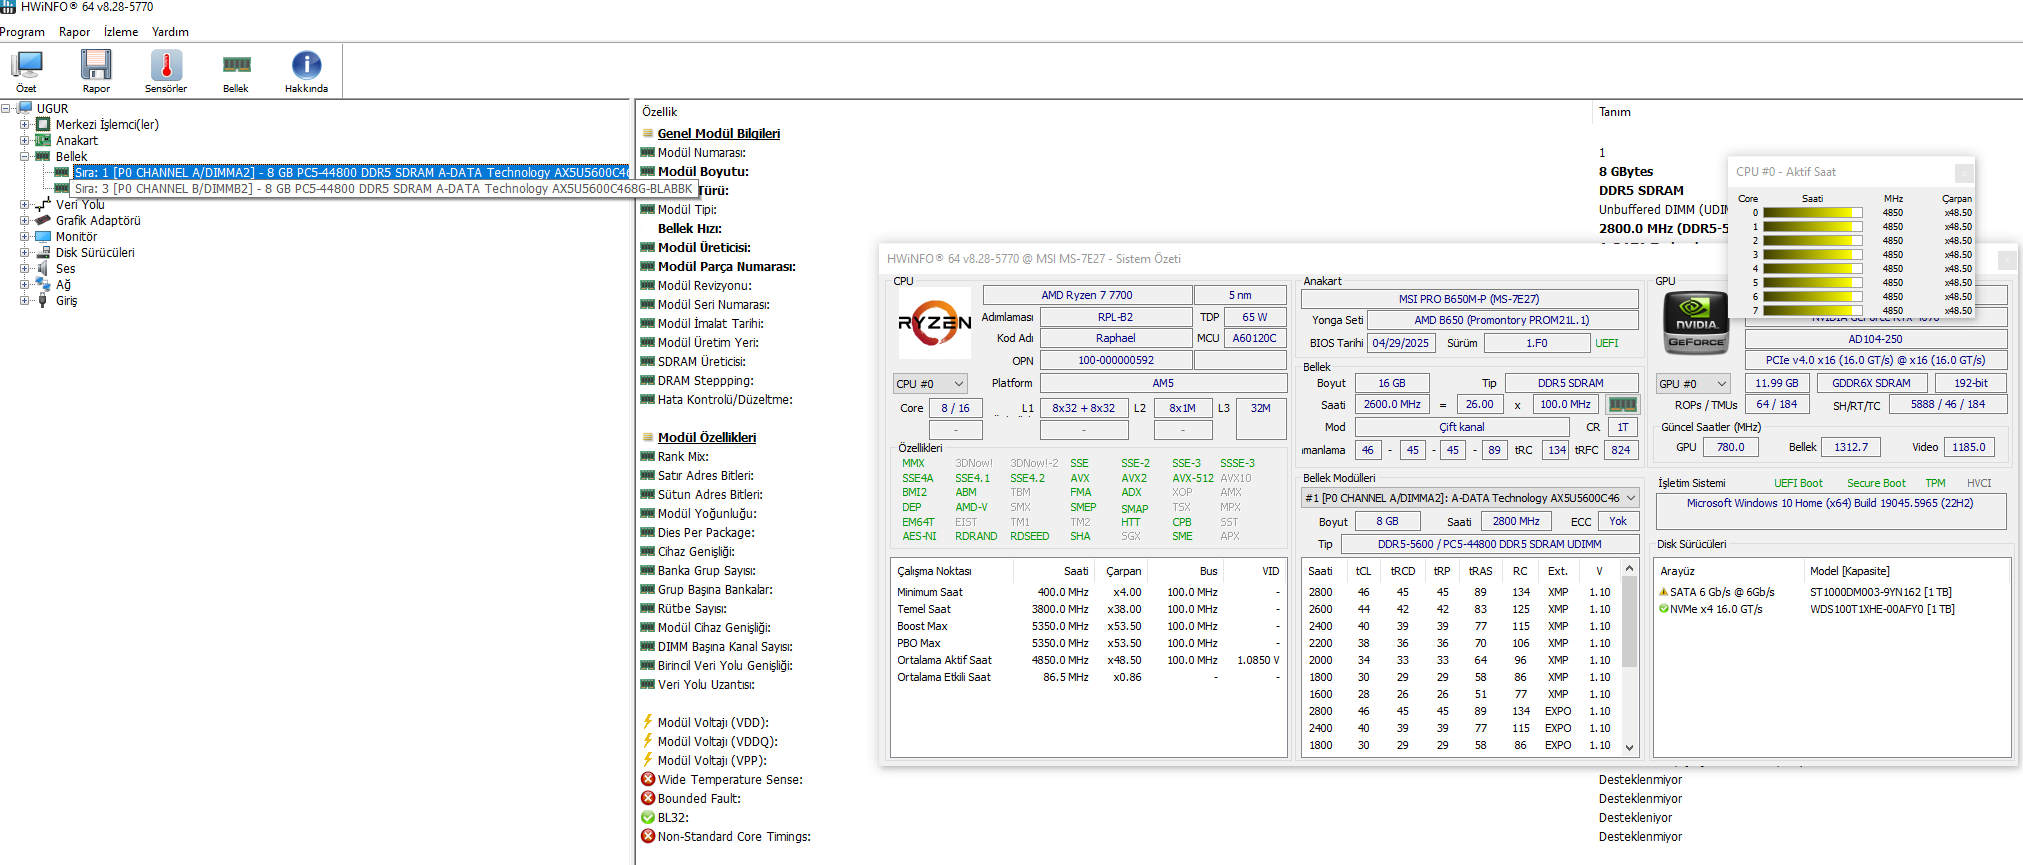Click the Modül Özellikleri heading

(x=706, y=437)
